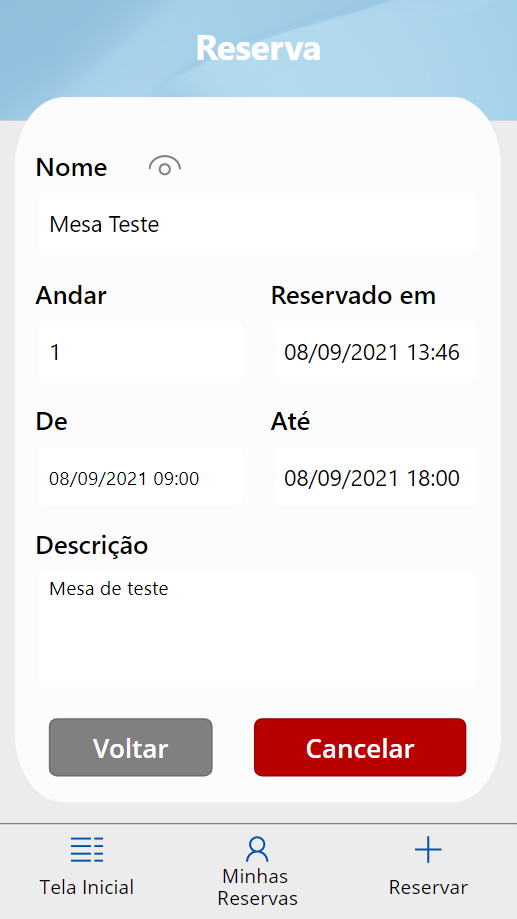The image size is (517, 919).
Task: Click the Reservado em label
Action: 353,296
